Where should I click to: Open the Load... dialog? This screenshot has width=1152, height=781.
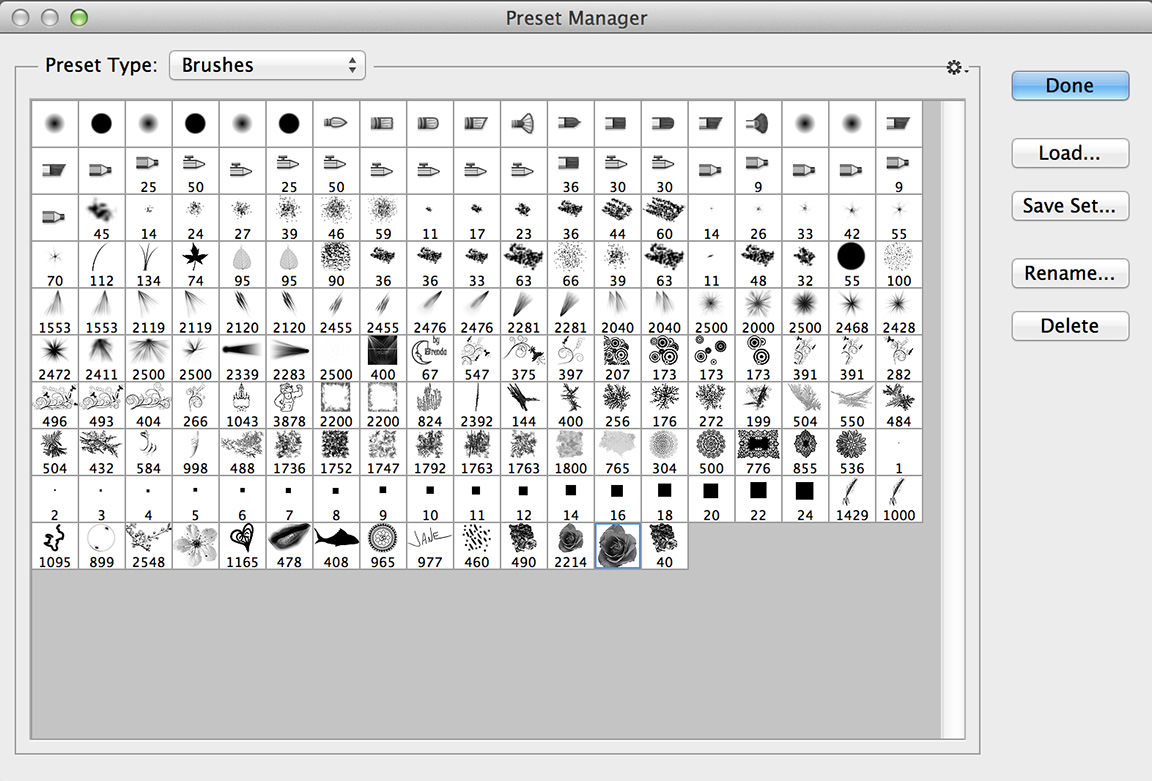pos(1070,153)
